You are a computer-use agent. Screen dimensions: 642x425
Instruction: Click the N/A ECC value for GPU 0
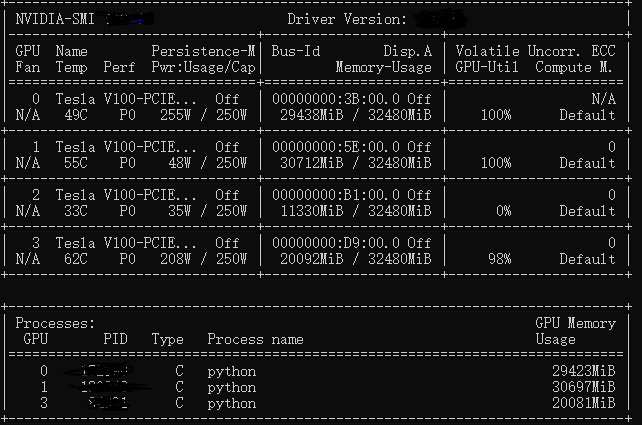[604, 99]
